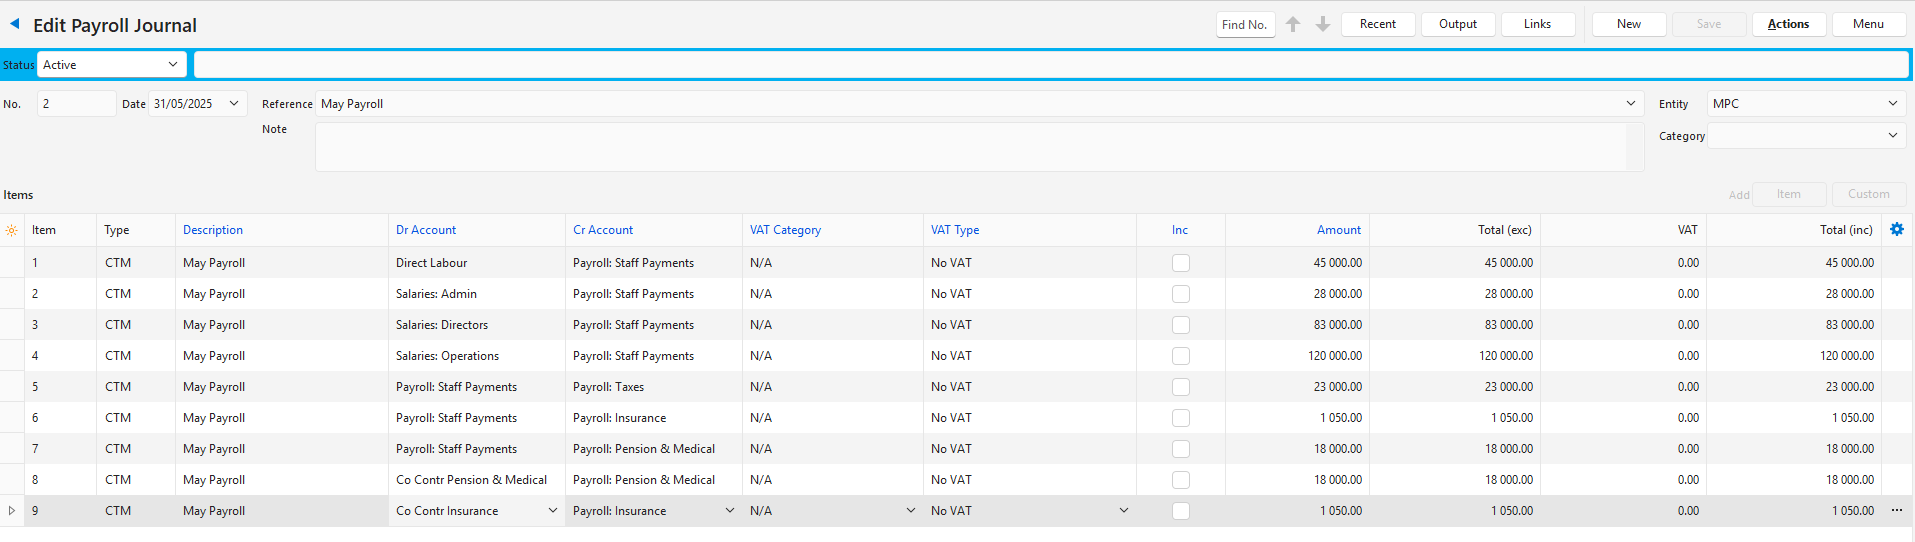Click the up arrow for previous record
The image size is (1915, 542).
pos(1293,24)
